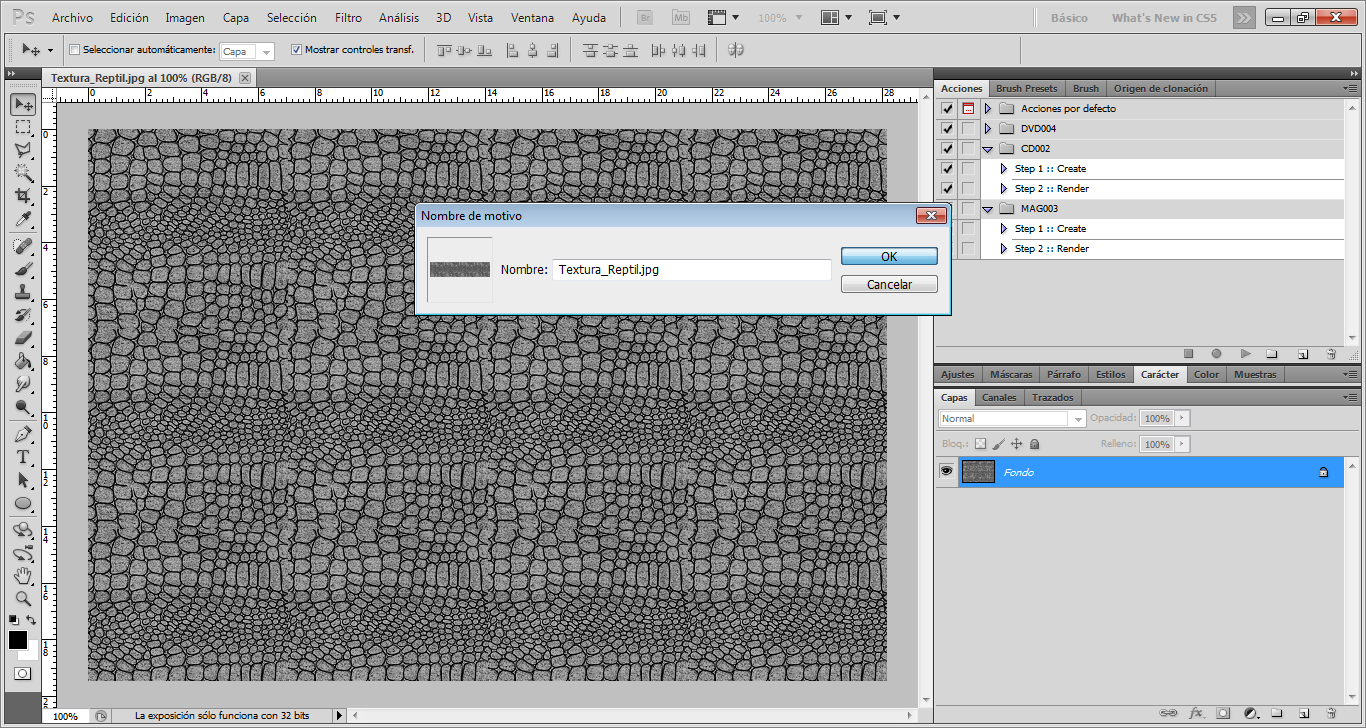Start recording action with record icon
The width and height of the screenshot is (1366, 728).
pyautogui.click(x=1217, y=354)
